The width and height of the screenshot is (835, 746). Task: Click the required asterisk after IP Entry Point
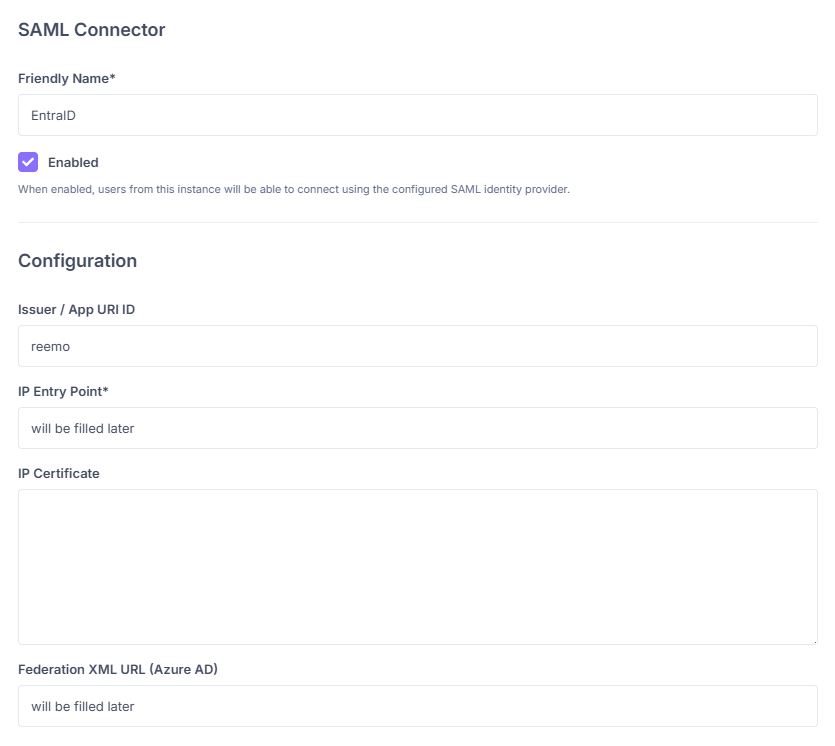(105, 390)
